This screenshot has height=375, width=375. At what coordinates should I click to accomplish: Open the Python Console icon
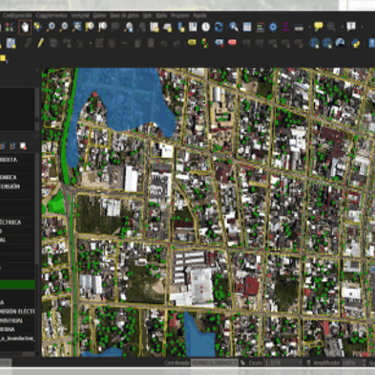[356, 43]
